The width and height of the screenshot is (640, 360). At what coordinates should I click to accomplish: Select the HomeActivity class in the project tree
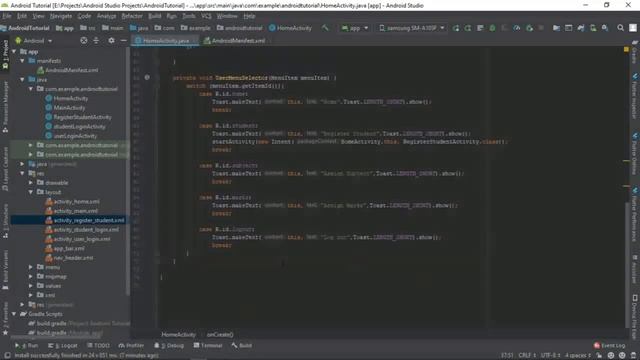[x=67, y=98]
